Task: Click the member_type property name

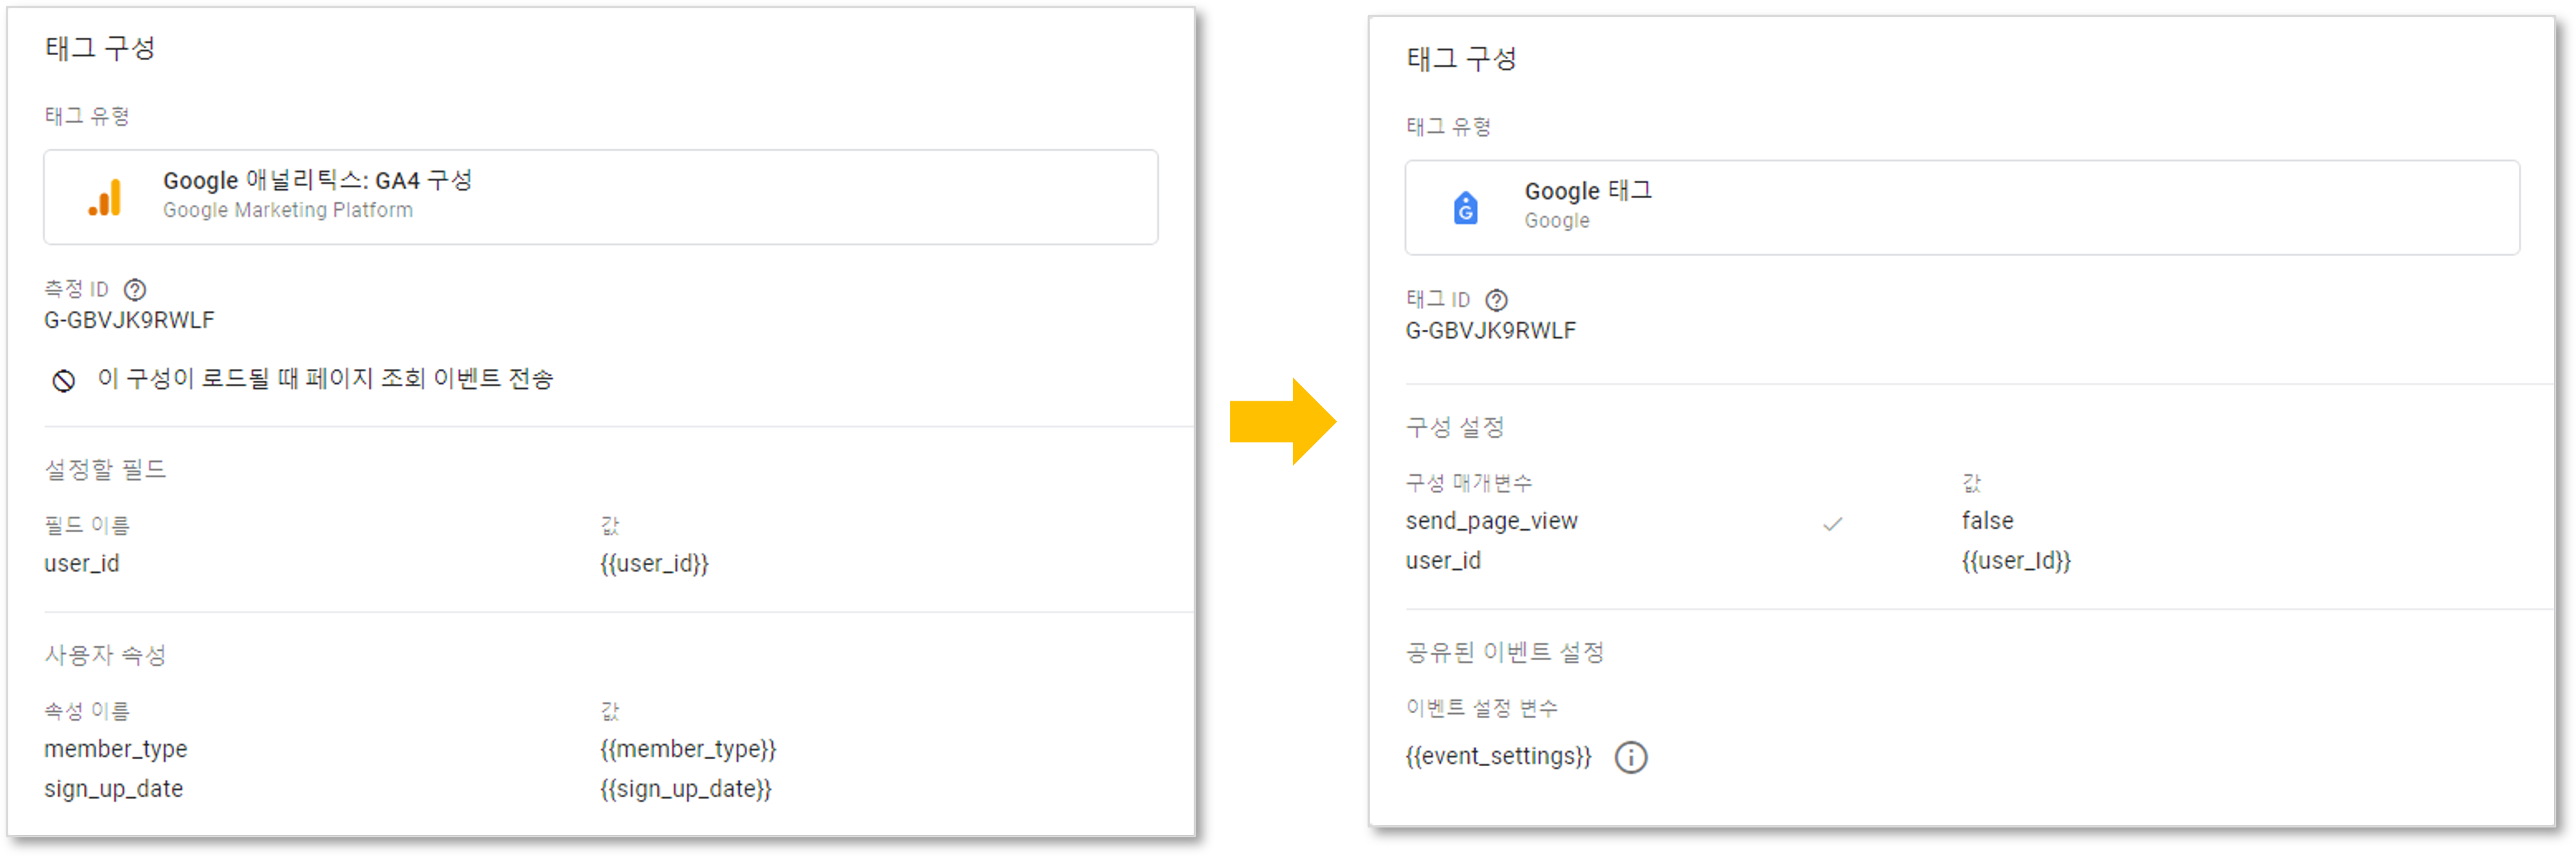Action: click(x=116, y=749)
